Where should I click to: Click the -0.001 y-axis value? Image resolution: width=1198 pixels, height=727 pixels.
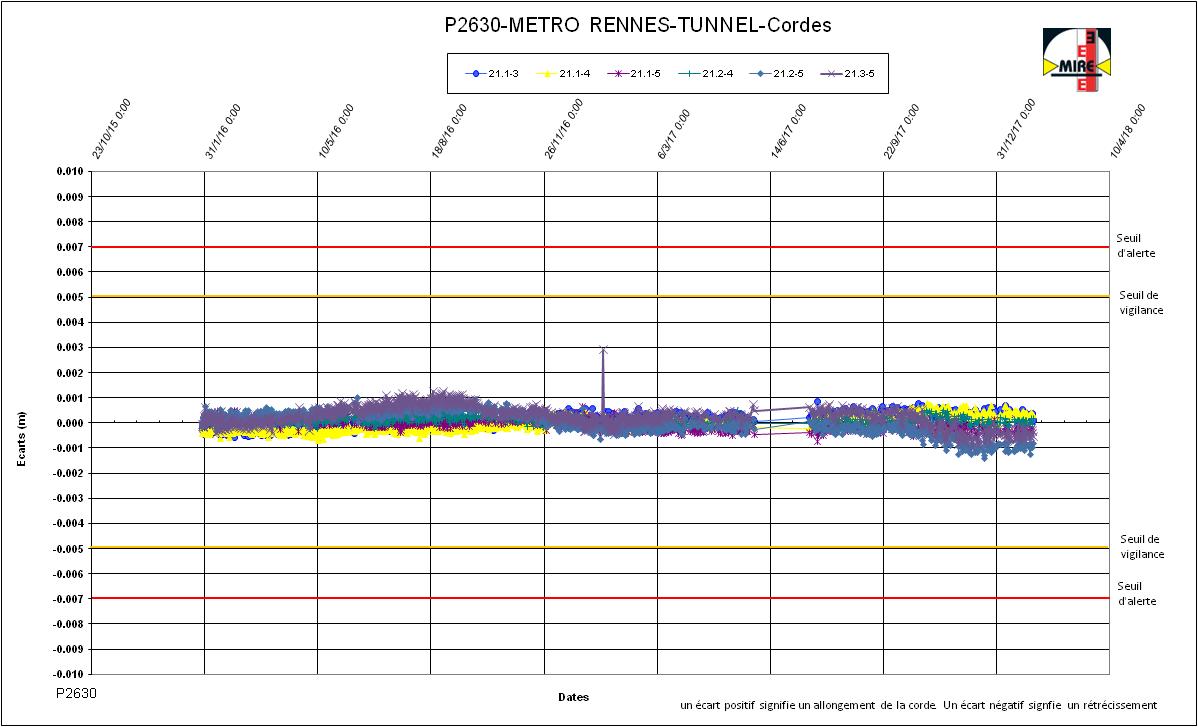(67, 448)
